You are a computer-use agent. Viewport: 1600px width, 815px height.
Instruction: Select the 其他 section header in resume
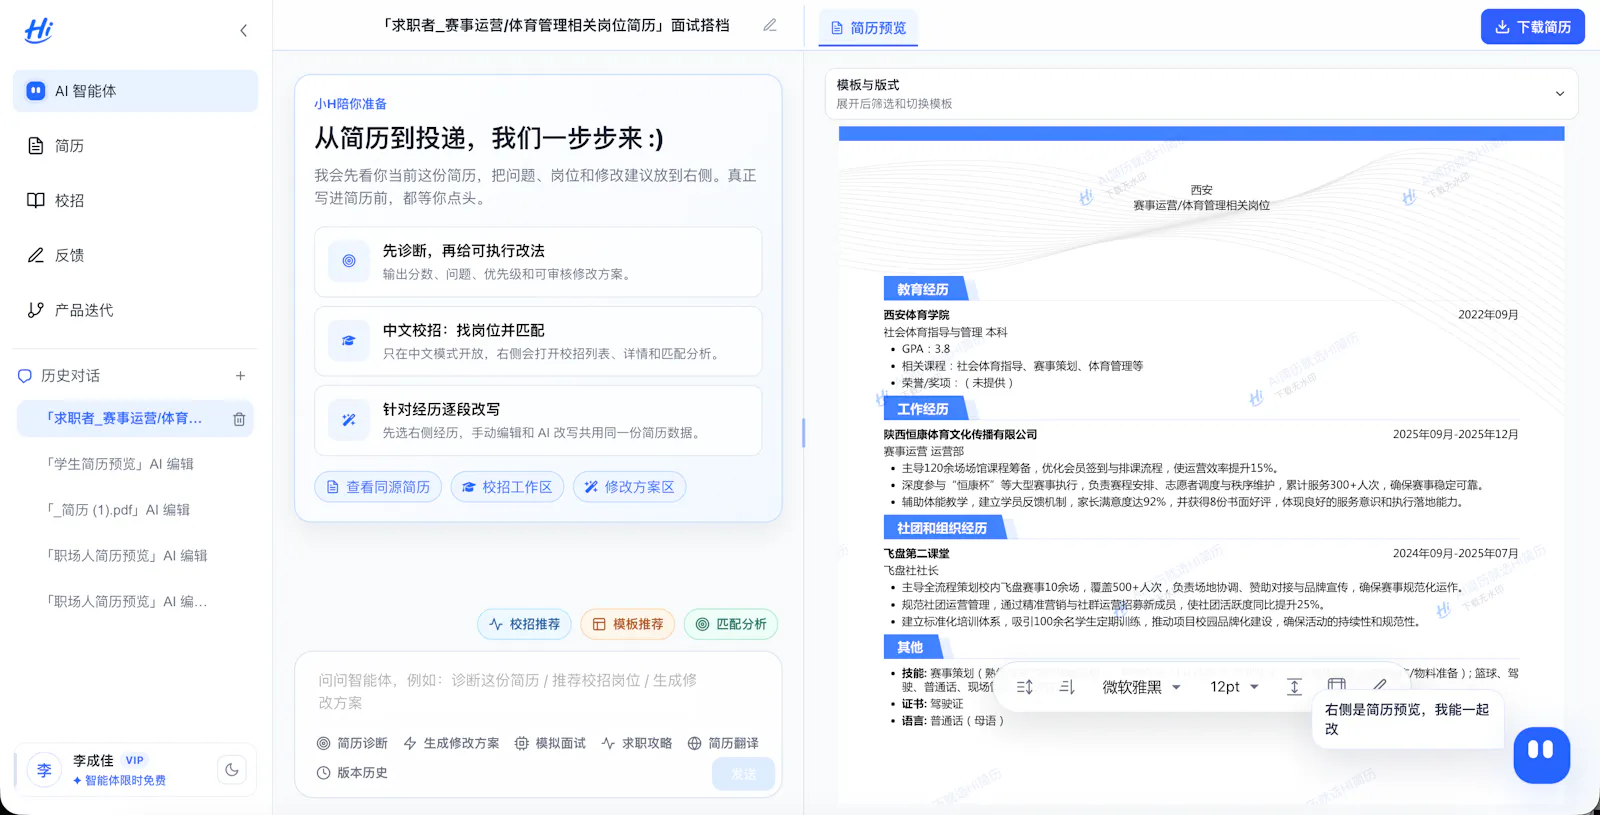point(910,647)
